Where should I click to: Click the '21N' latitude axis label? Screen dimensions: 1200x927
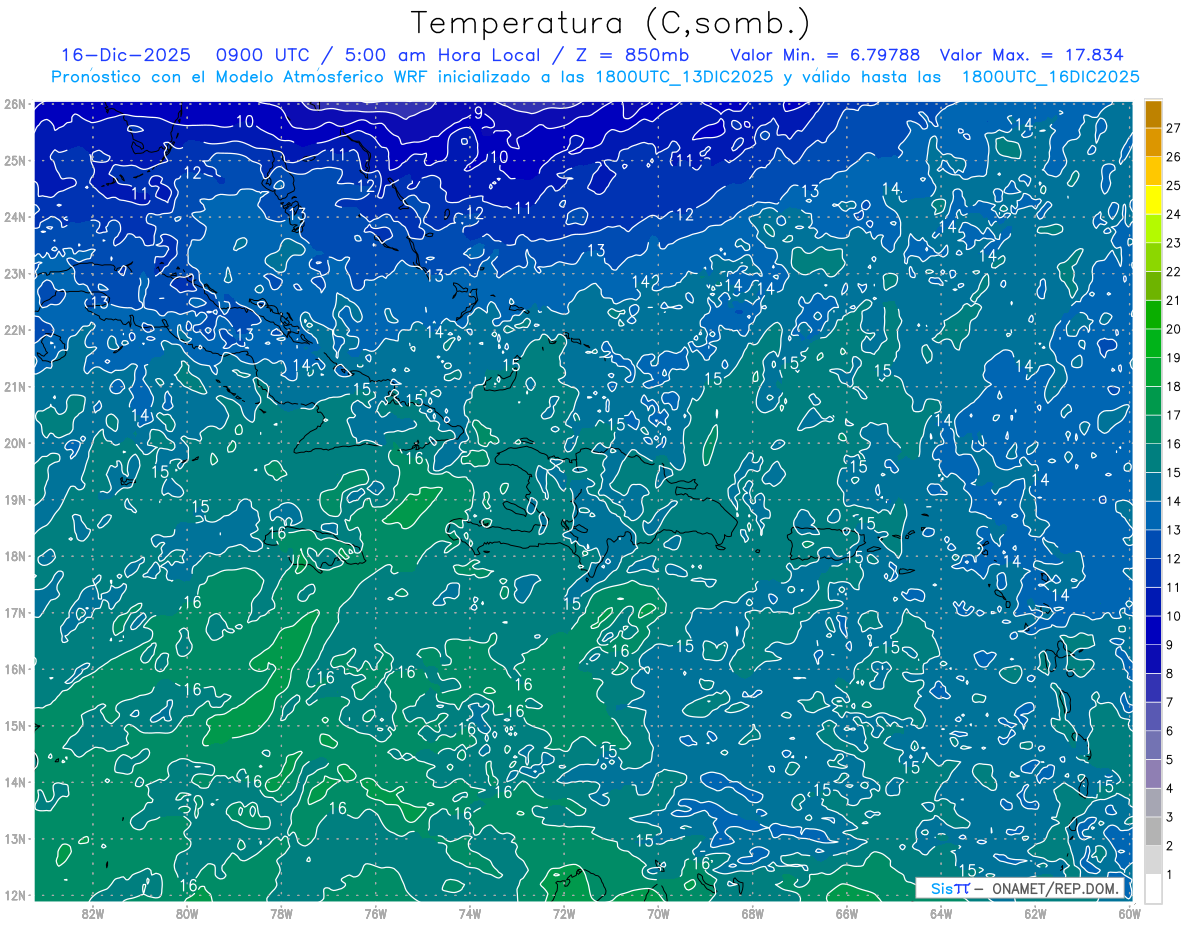coord(15,386)
